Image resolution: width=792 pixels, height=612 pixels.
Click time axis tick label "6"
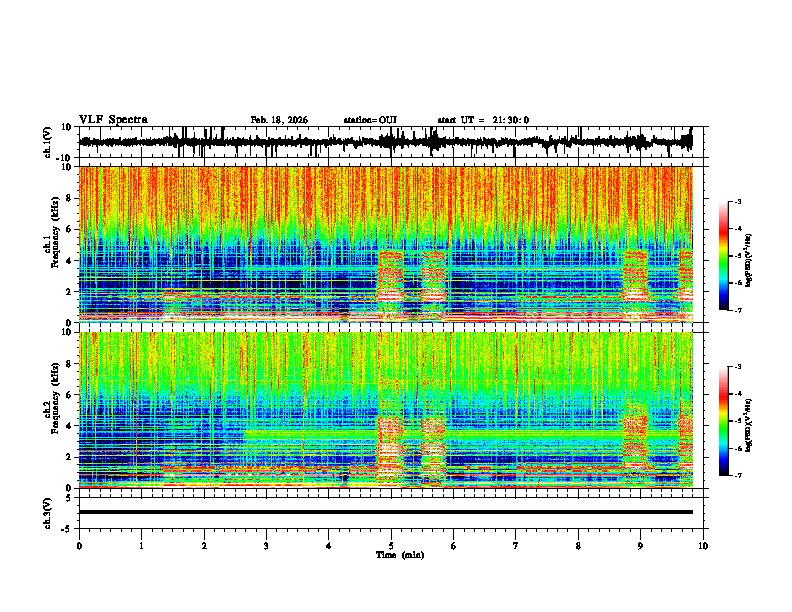point(454,546)
